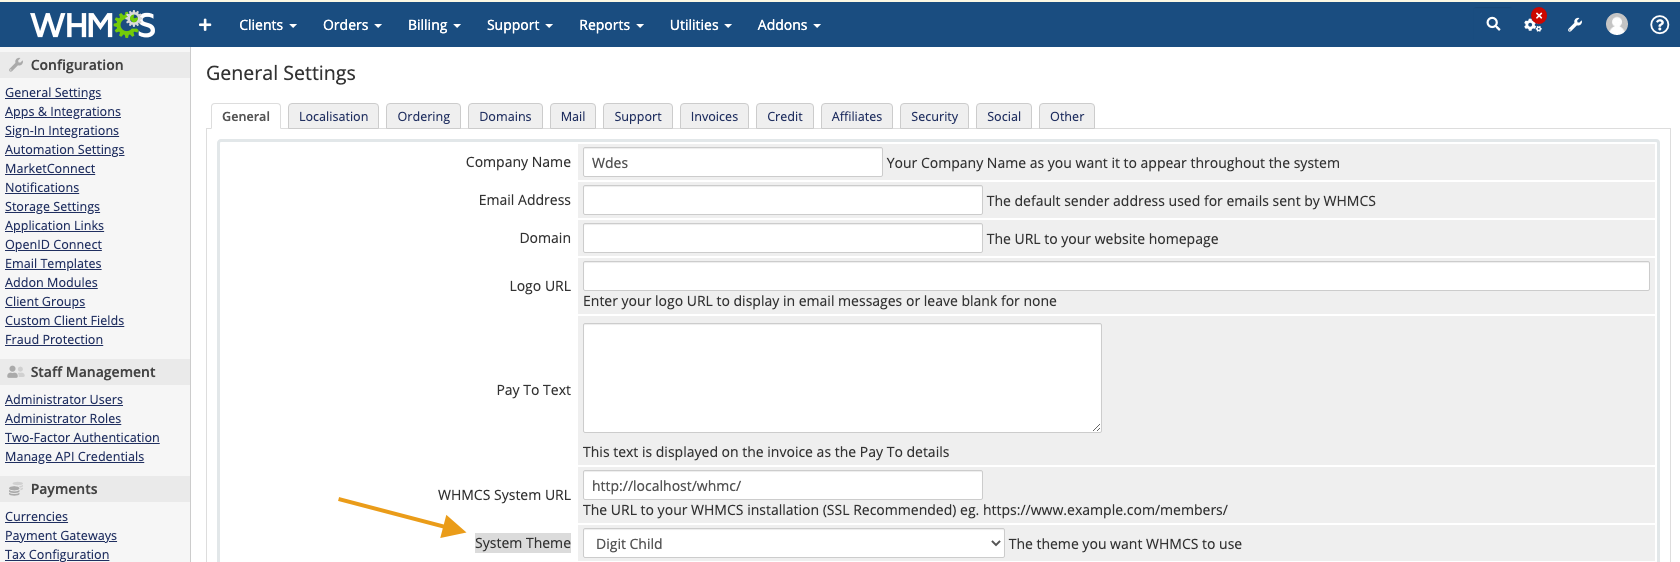Open the automation status gears icon

tap(1533, 24)
